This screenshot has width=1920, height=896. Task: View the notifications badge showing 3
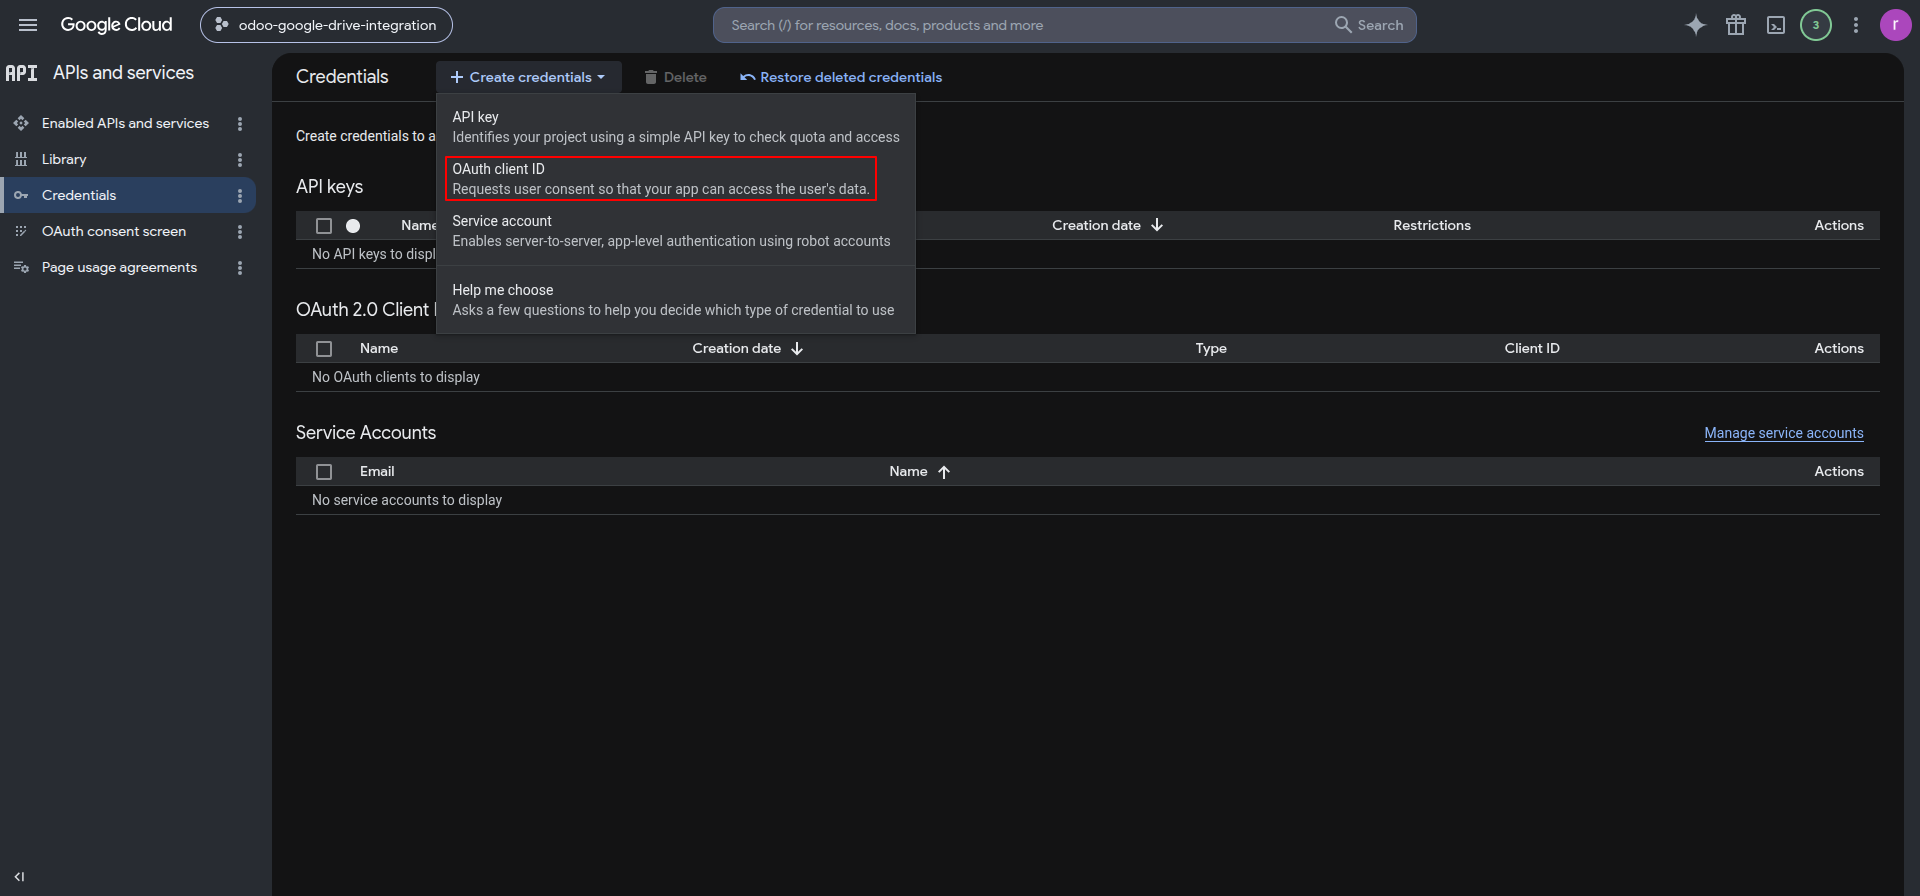1816,25
